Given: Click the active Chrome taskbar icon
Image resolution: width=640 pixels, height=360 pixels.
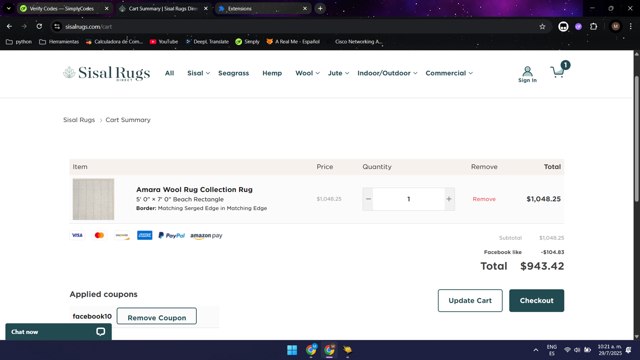Looking at the screenshot, I should point(329,350).
